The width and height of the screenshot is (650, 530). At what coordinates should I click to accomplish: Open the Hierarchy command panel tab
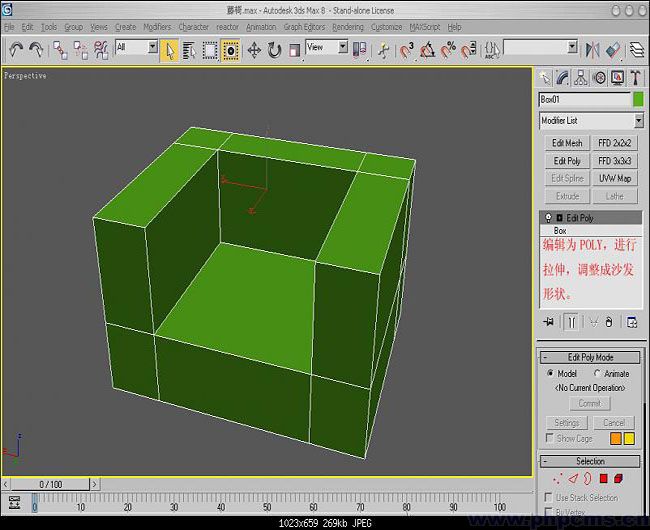click(581, 78)
